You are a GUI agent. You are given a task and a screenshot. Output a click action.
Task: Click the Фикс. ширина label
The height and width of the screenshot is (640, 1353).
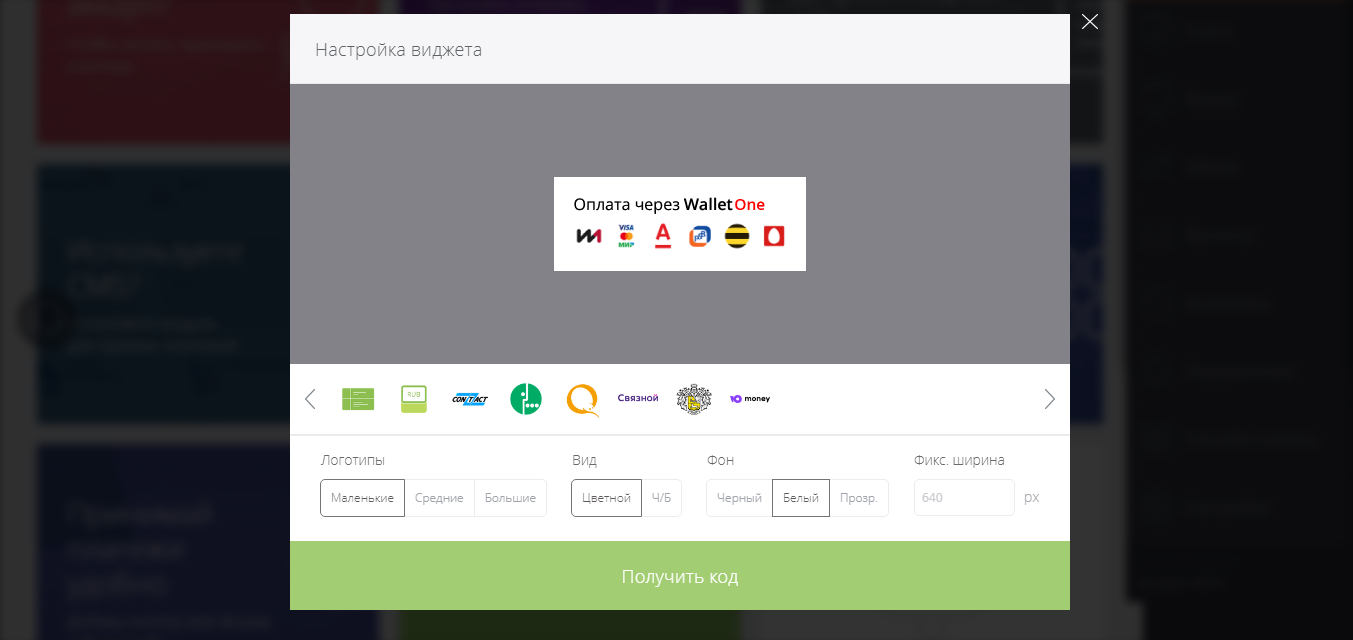[959, 460]
